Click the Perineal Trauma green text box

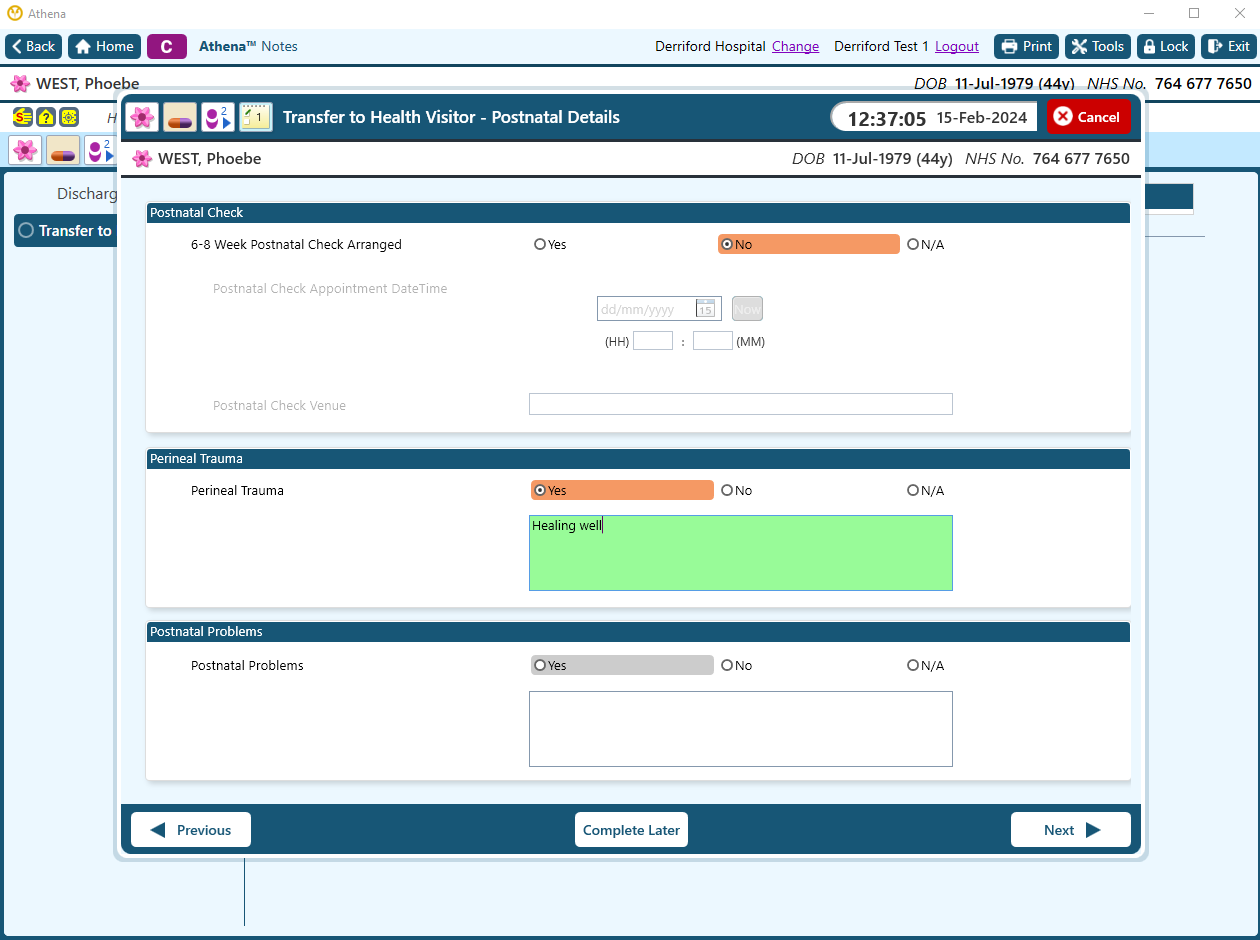coord(741,553)
